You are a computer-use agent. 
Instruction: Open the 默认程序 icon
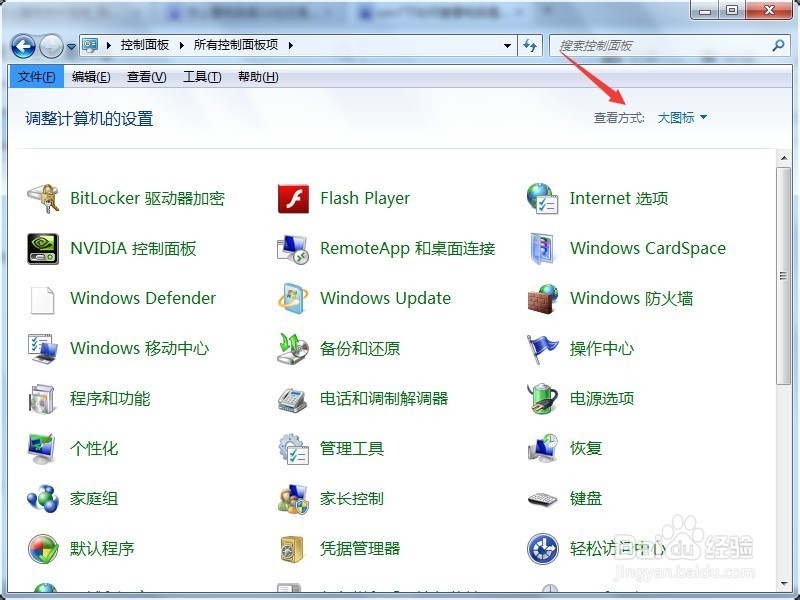click(x=43, y=548)
